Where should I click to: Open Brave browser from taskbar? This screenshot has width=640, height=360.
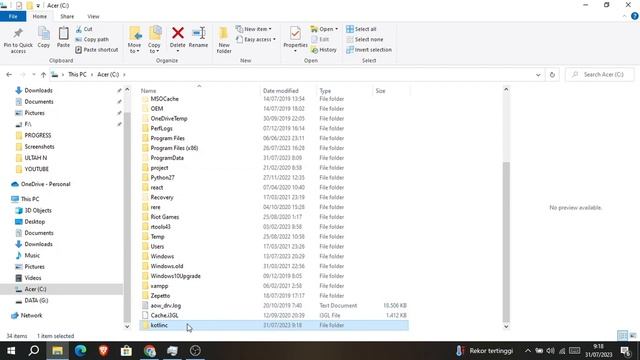pos(103,351)
